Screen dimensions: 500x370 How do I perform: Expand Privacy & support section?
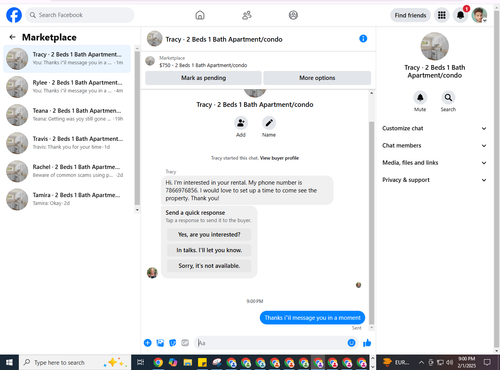434,180
